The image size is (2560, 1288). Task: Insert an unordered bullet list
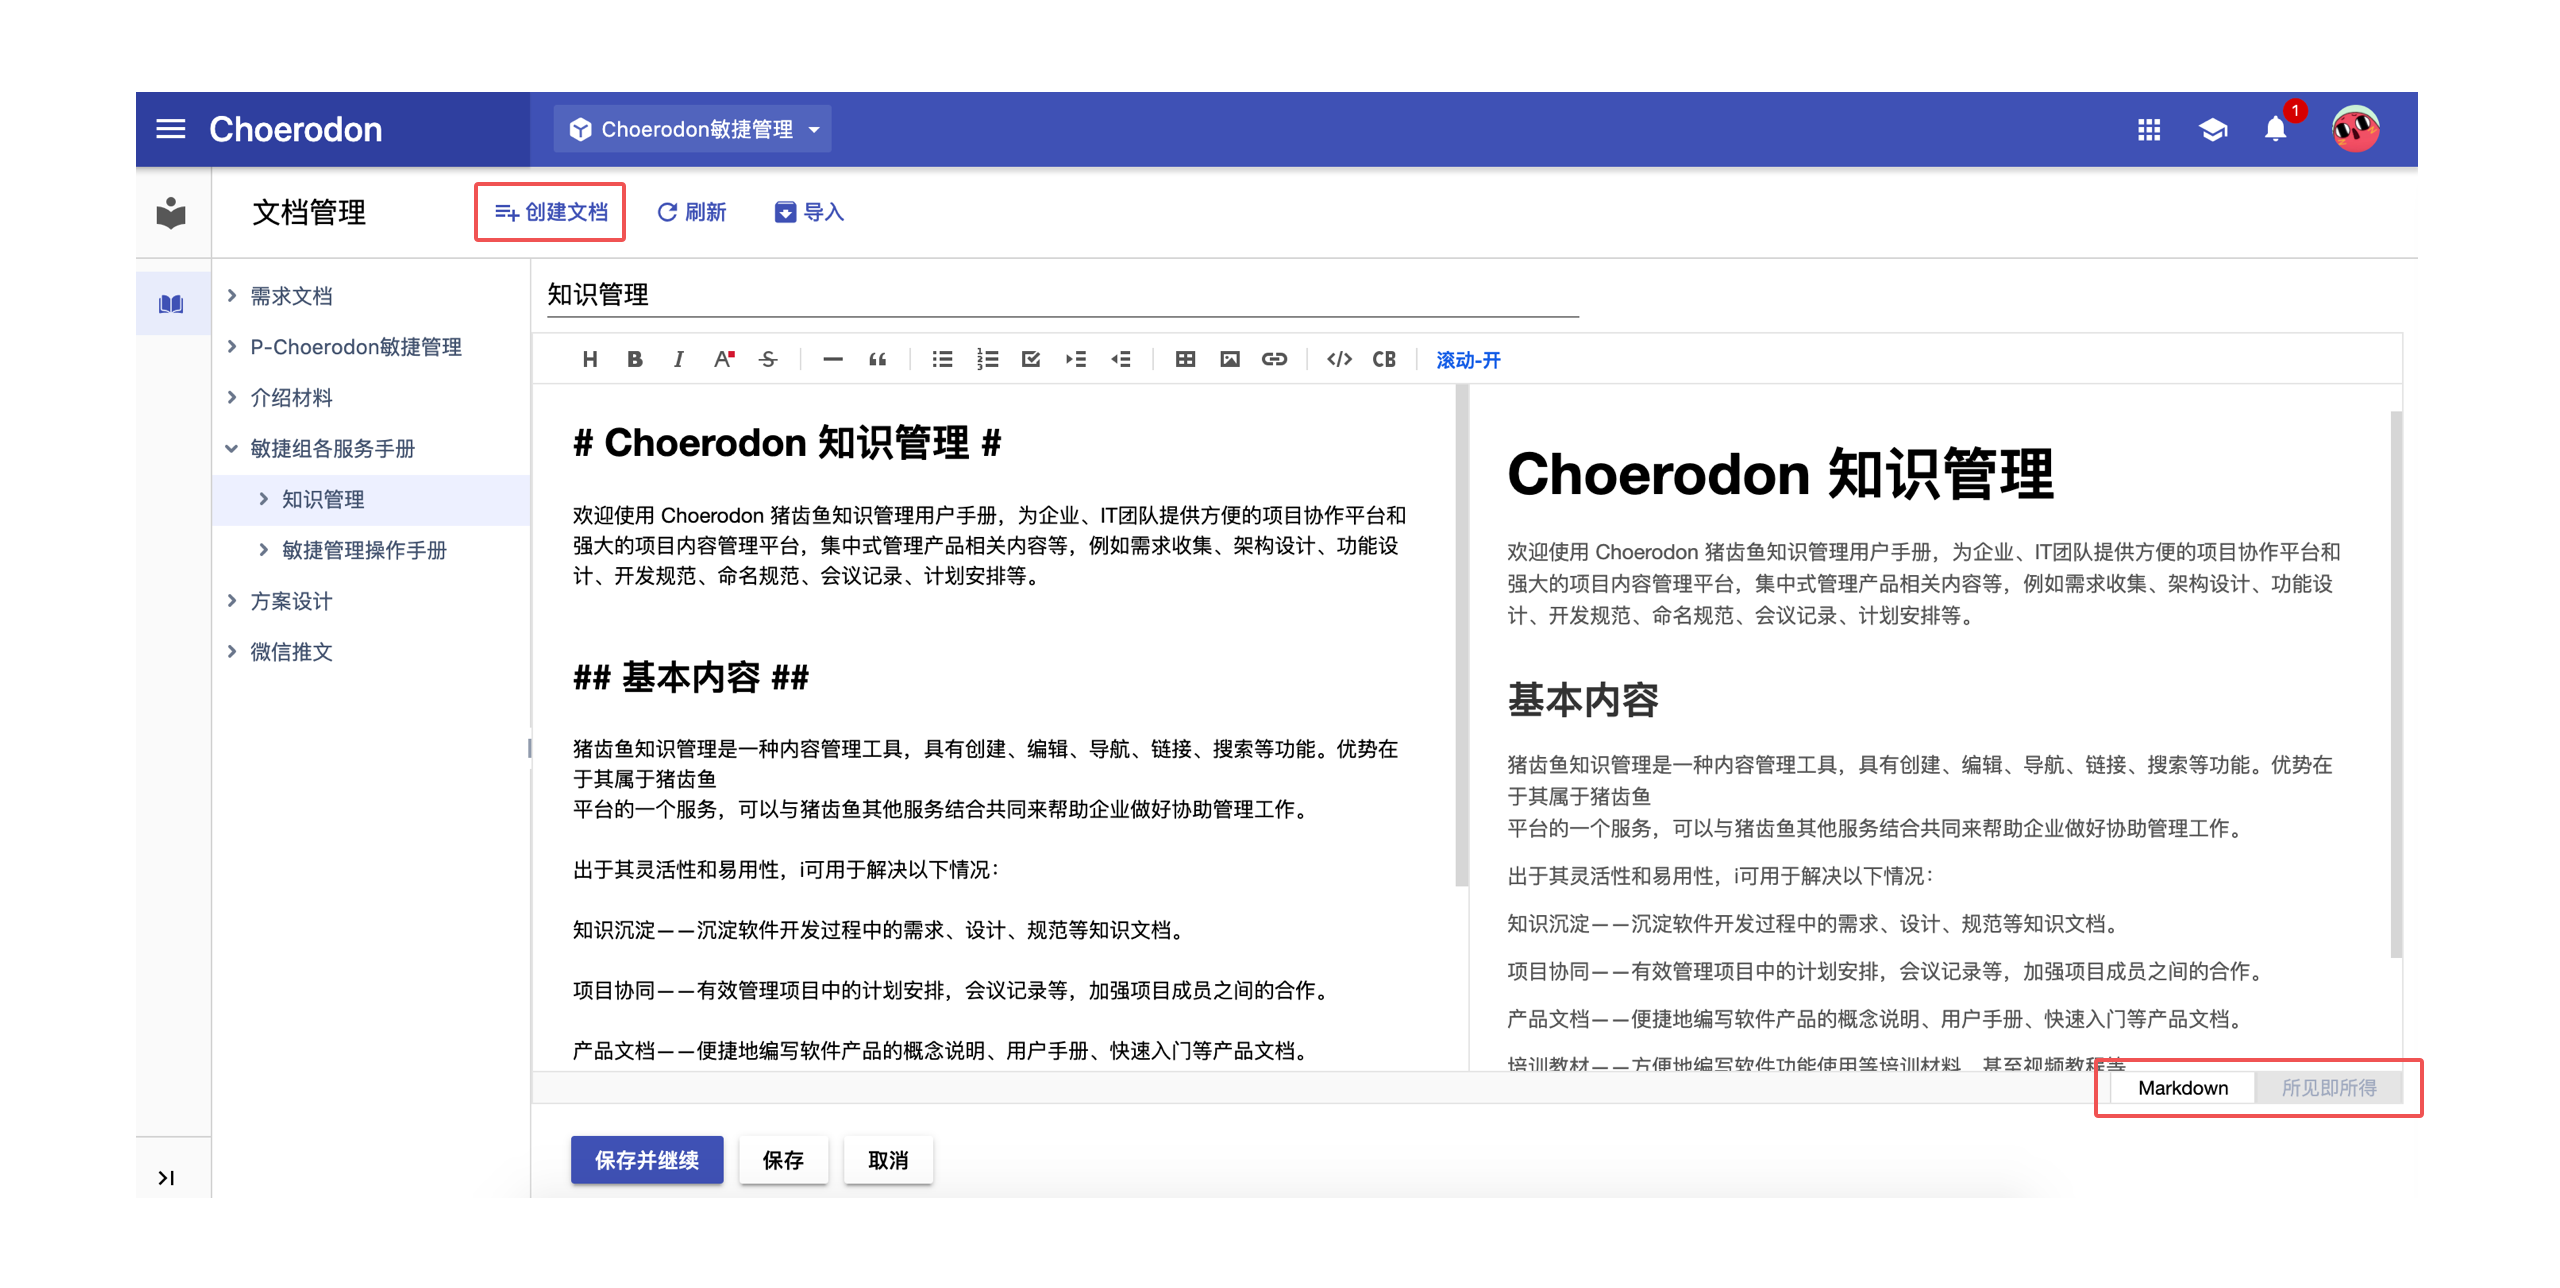click(942, 359)
